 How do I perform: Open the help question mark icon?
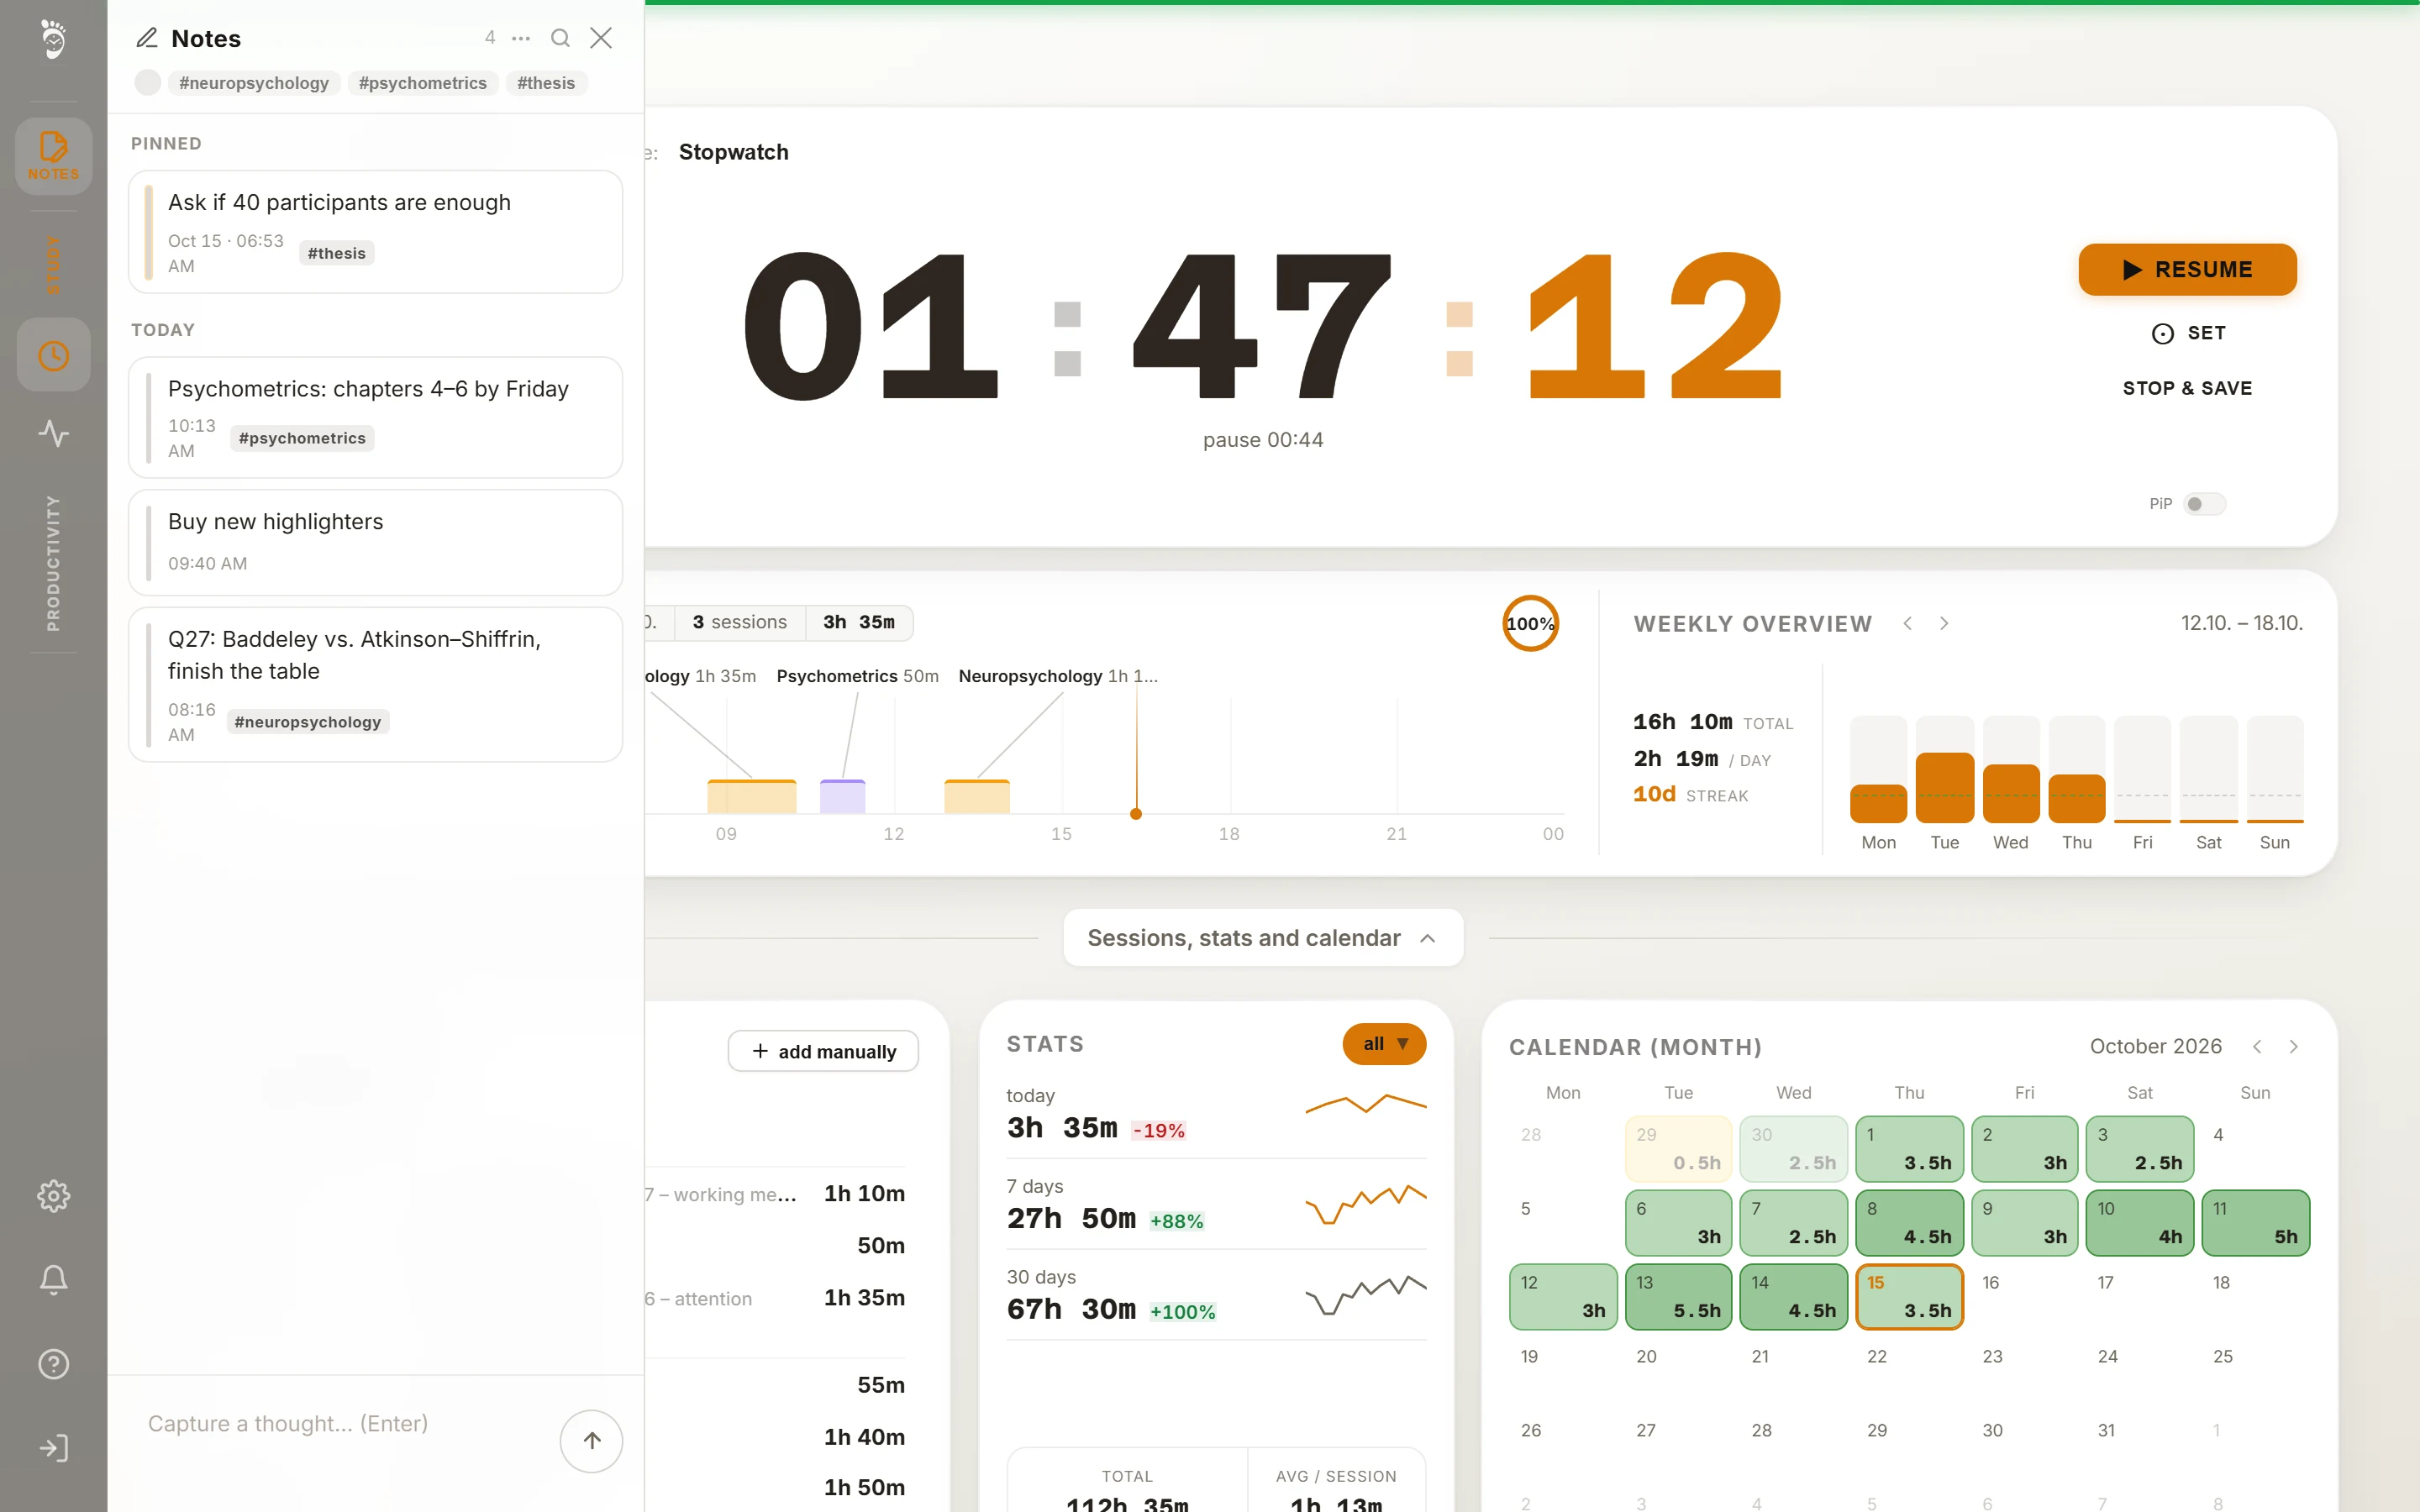click(x=53, y=1364)
